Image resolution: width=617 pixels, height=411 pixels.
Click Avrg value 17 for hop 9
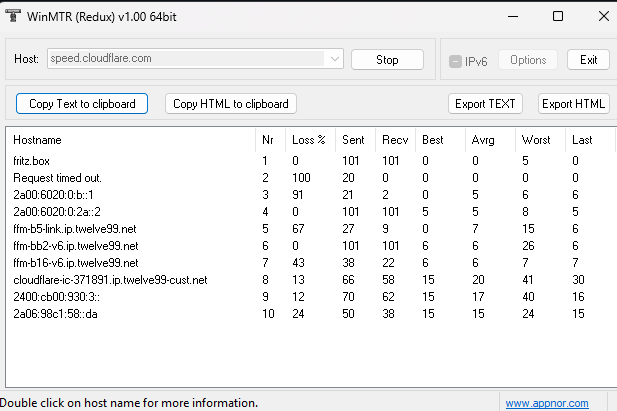[478, 296]
